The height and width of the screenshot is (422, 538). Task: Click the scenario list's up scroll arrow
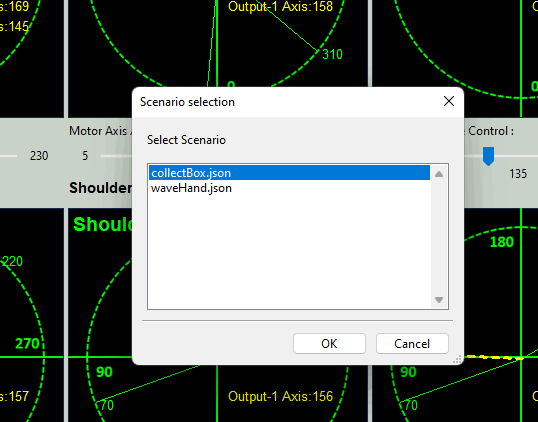[x=439, y=174]
